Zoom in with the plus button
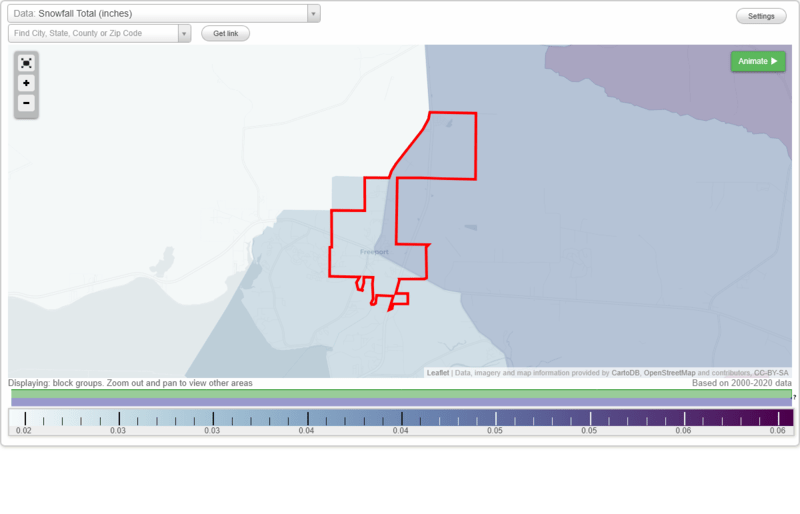Image resolution: width=800 pixels, height=514 pixels. tap(26, 83)
